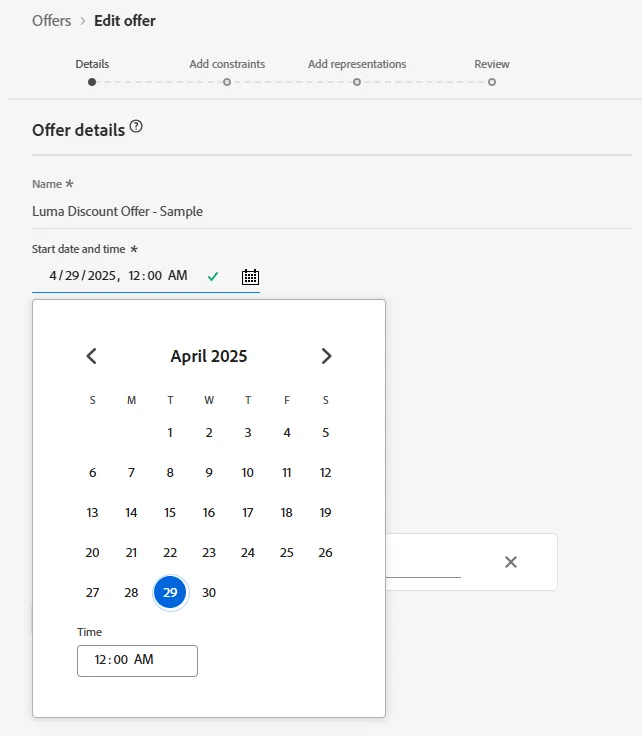The height and width of the screenshot is (736, 642).
Task: Edit the Time field 12:00 AM
Action: (137, 660)
